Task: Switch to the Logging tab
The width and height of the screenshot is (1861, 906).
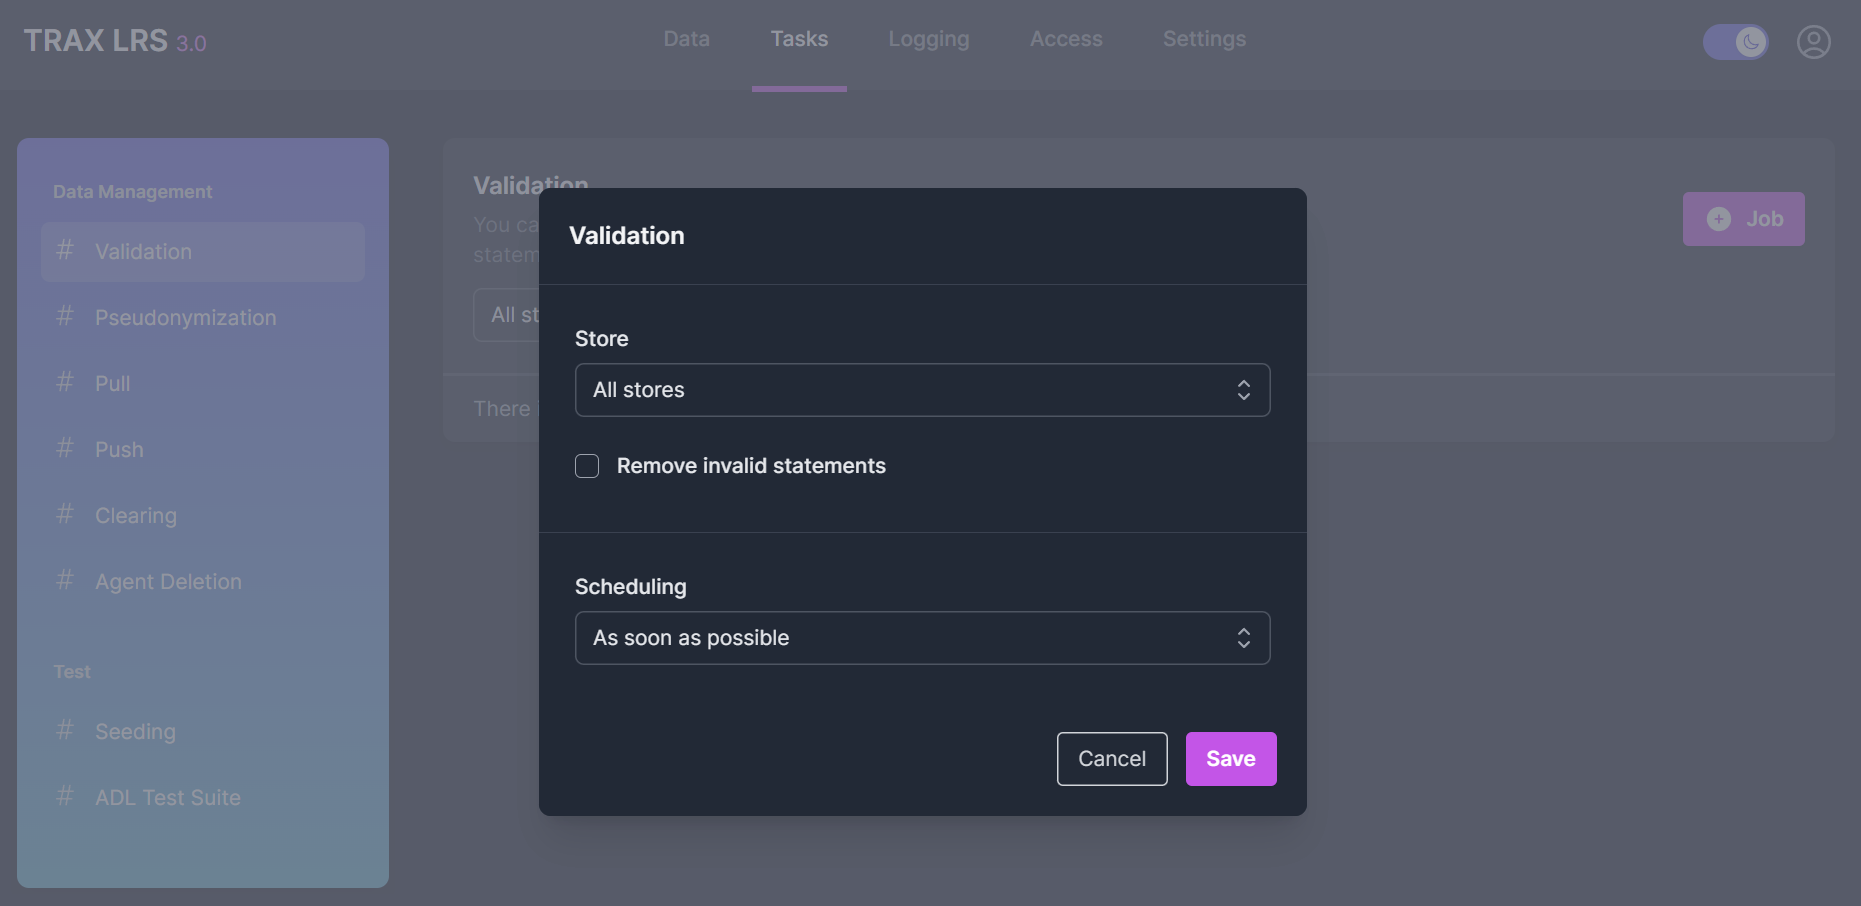Action: tap(928, 39)
